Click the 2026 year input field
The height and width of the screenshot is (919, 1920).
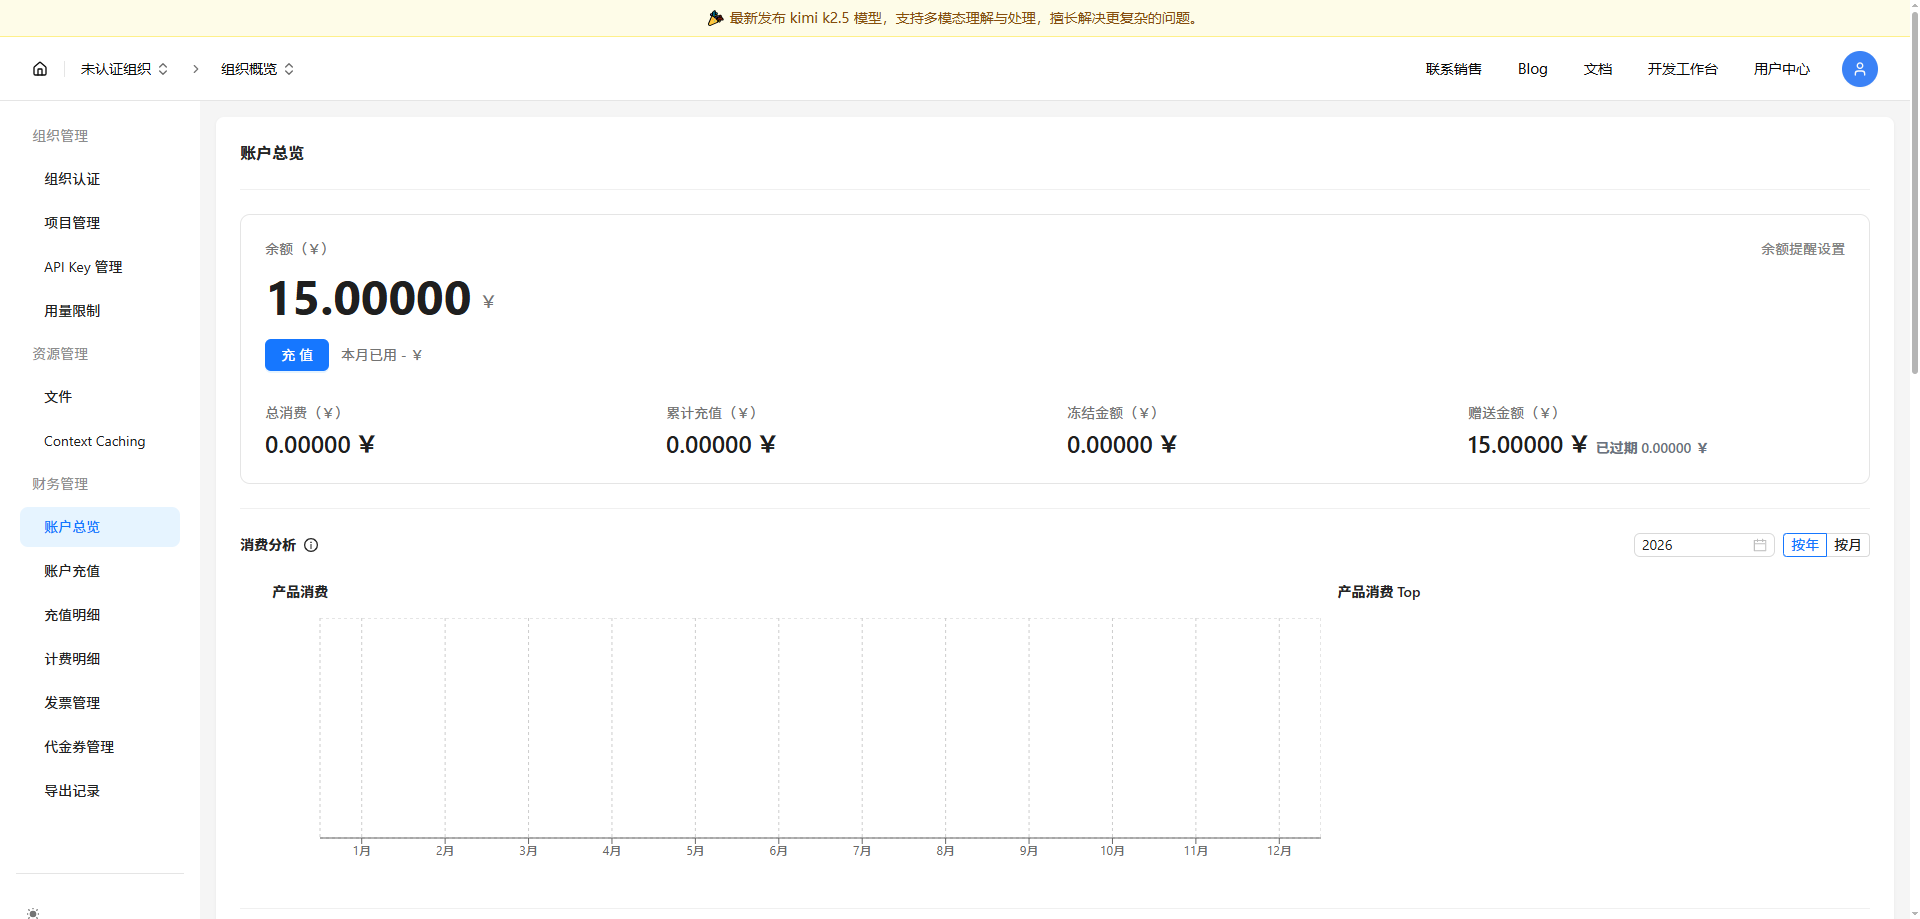point(1704,545)
